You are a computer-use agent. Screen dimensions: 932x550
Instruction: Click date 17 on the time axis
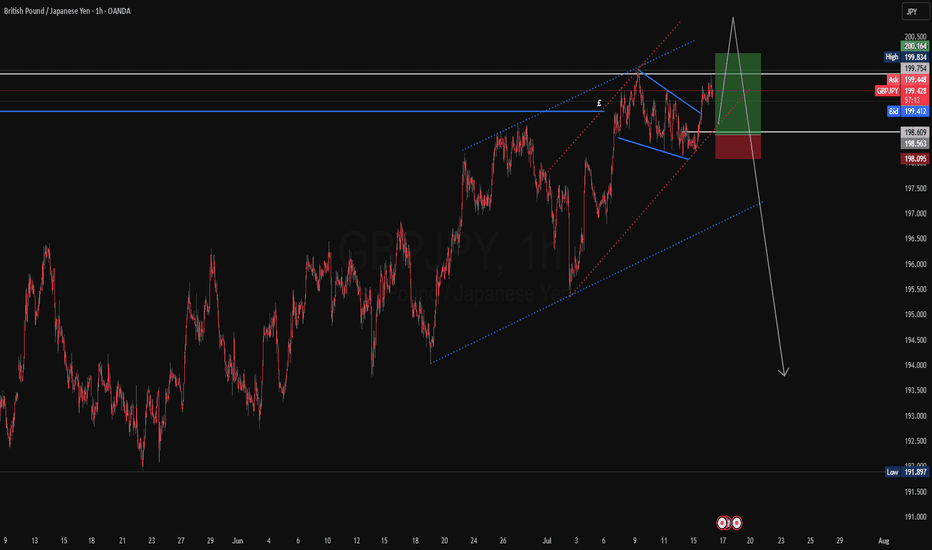click(723, 540)
